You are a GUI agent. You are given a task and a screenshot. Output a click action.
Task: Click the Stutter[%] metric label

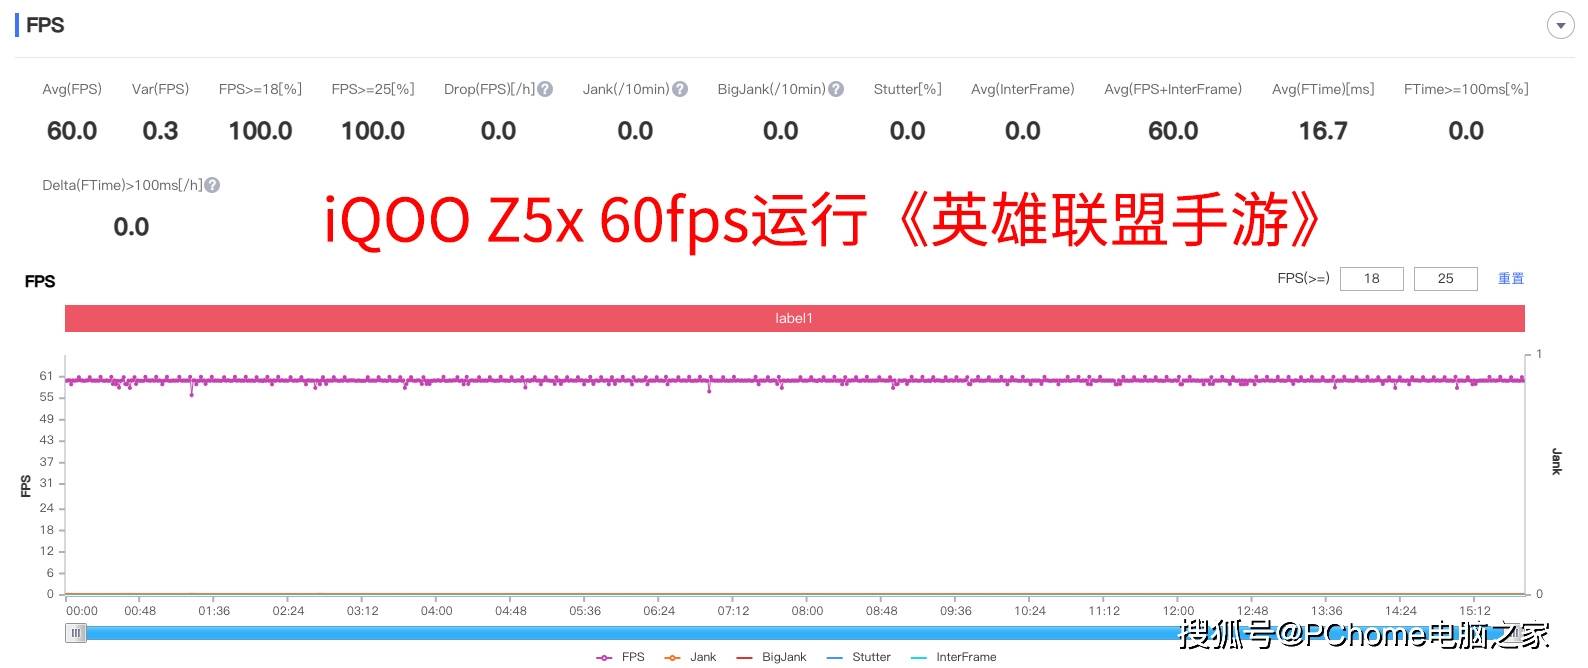coord(907,89)
